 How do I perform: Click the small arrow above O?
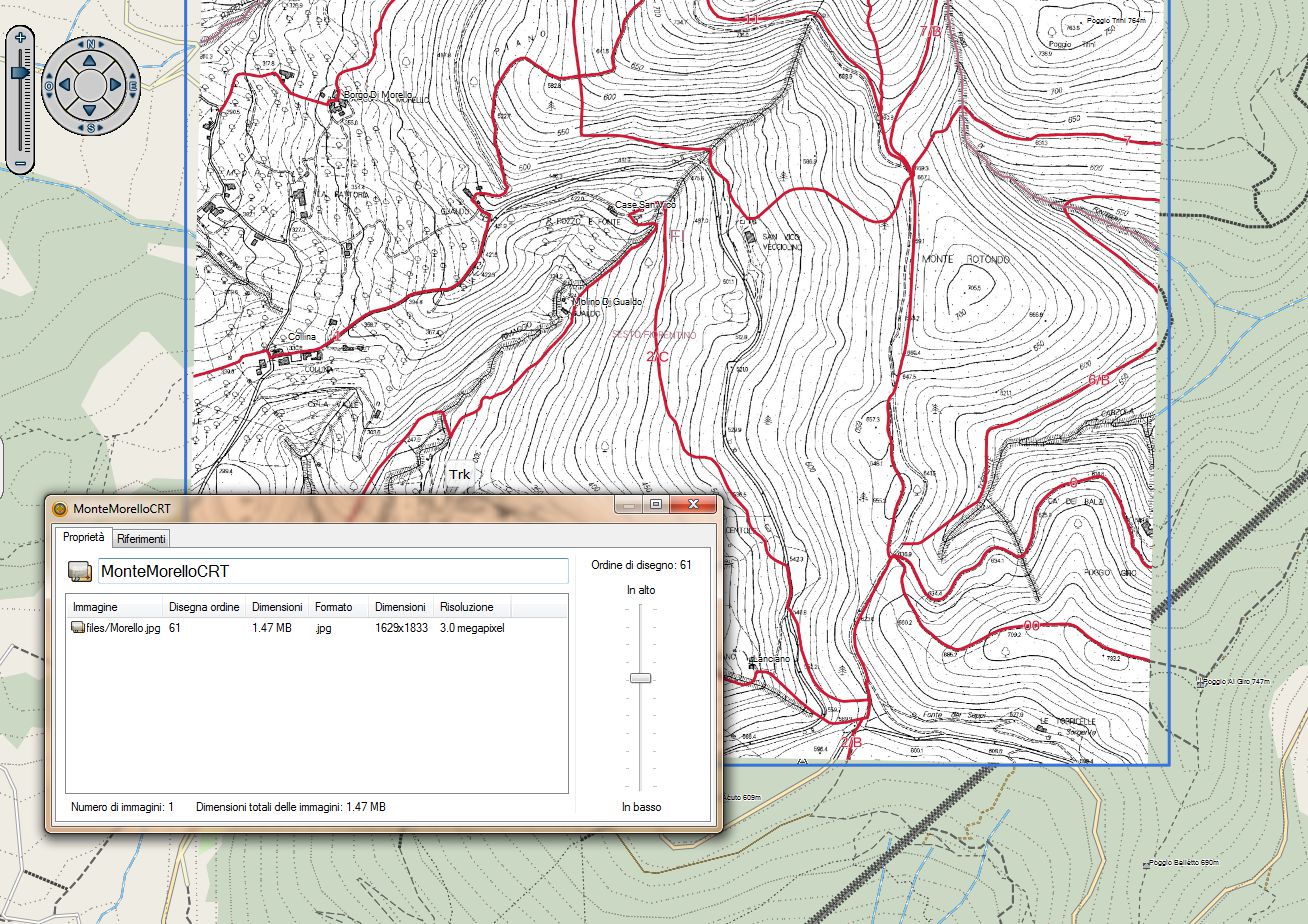click(x=50, y=75)
